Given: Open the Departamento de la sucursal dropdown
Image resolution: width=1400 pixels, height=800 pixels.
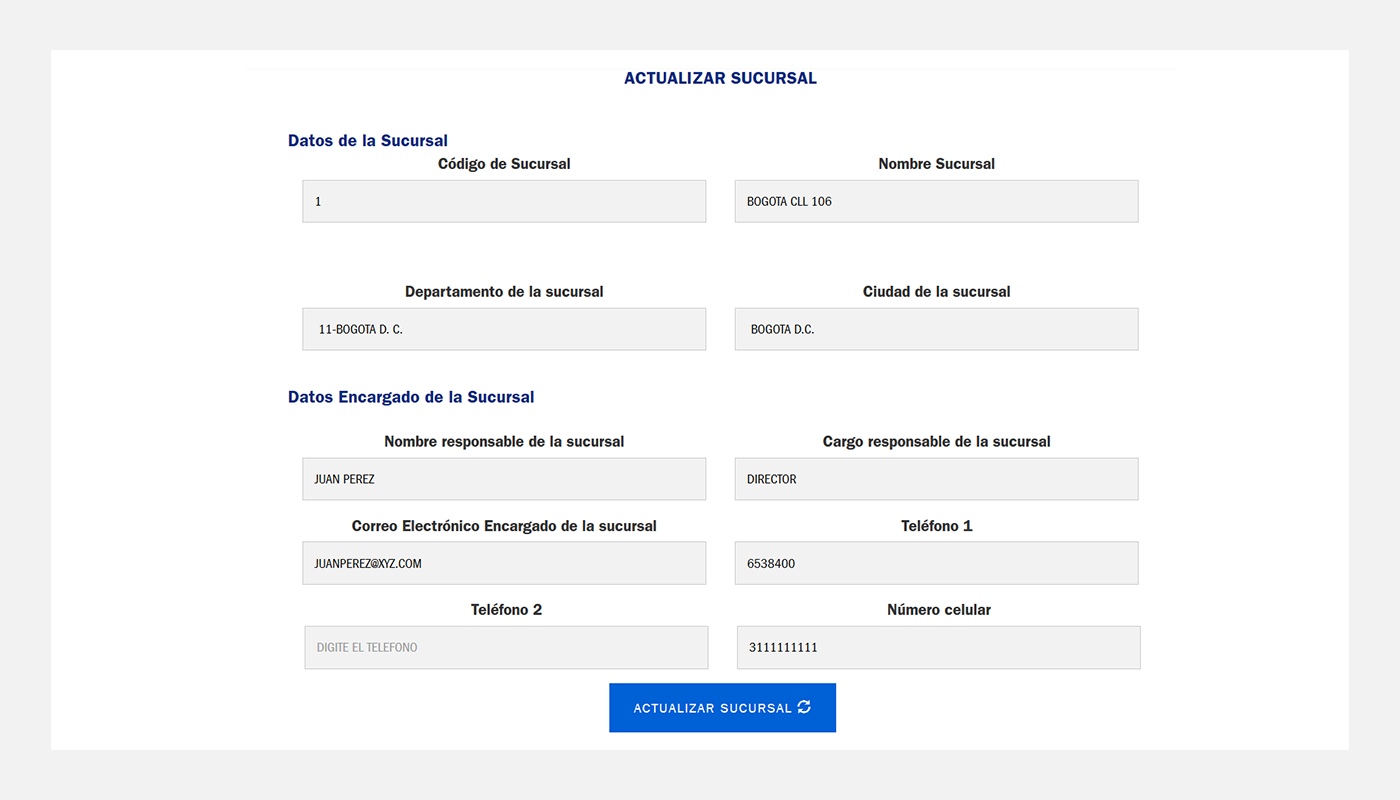Looking at the screenshot, I should coord(504,329).
